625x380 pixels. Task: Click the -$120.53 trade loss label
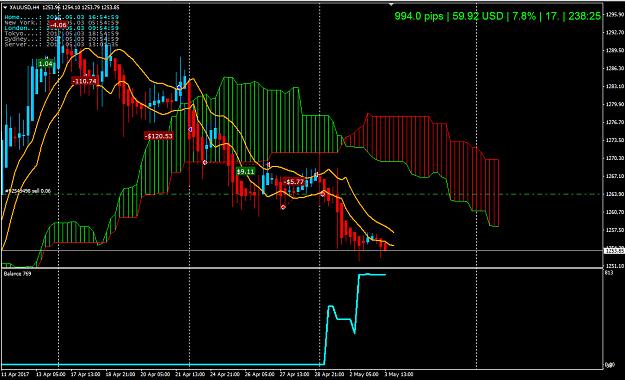pos(159,136)
